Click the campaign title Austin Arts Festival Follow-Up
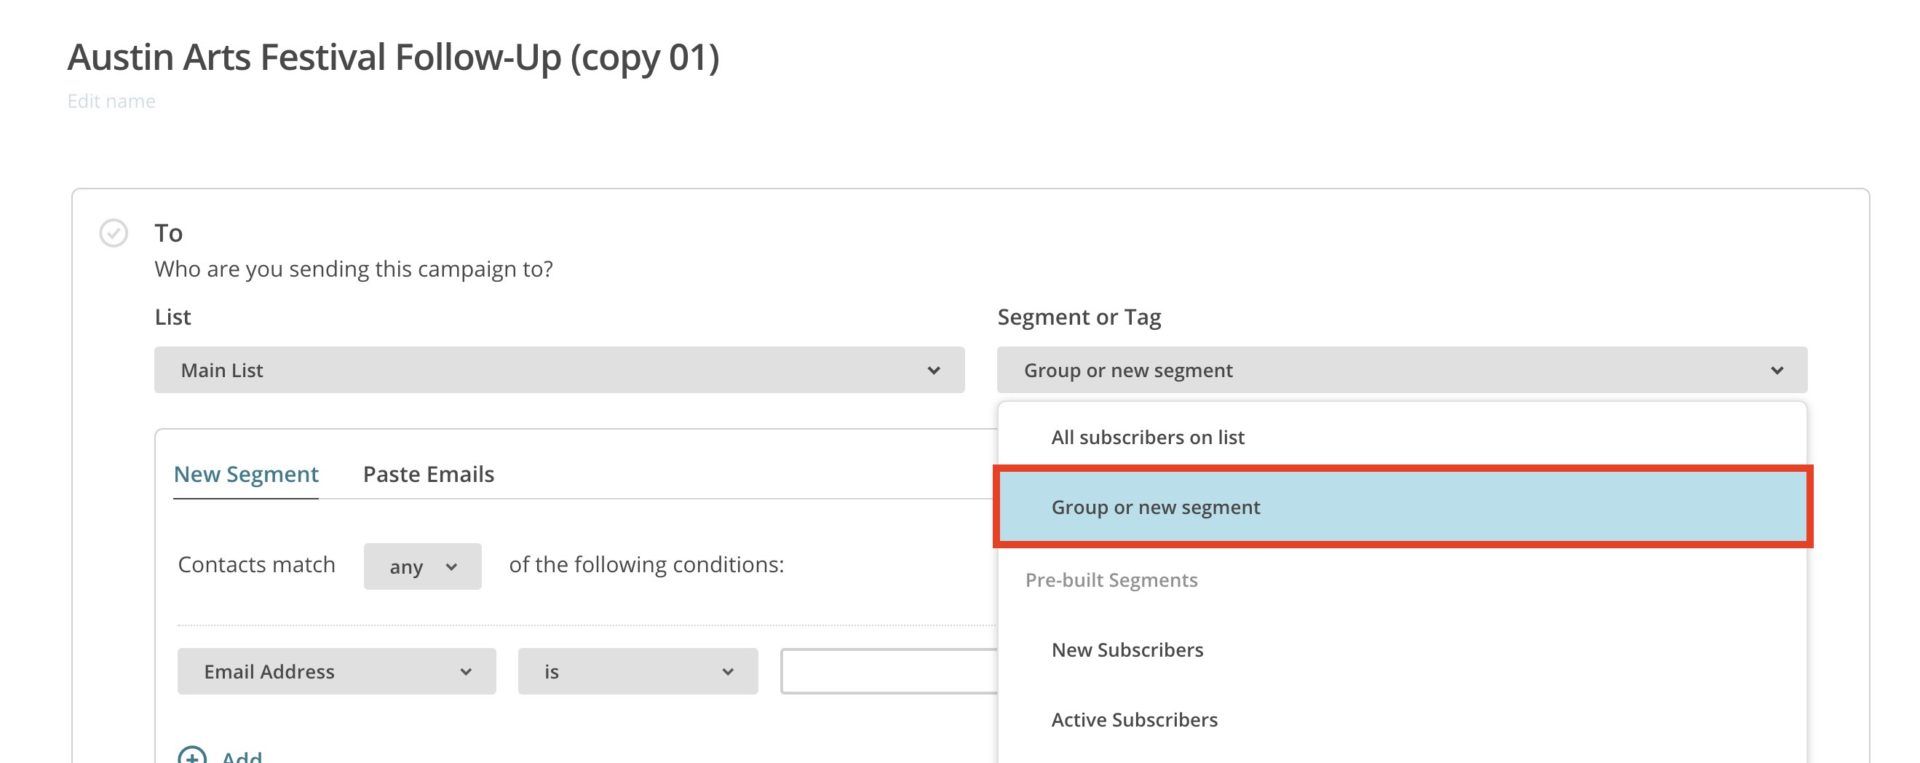 393,57
